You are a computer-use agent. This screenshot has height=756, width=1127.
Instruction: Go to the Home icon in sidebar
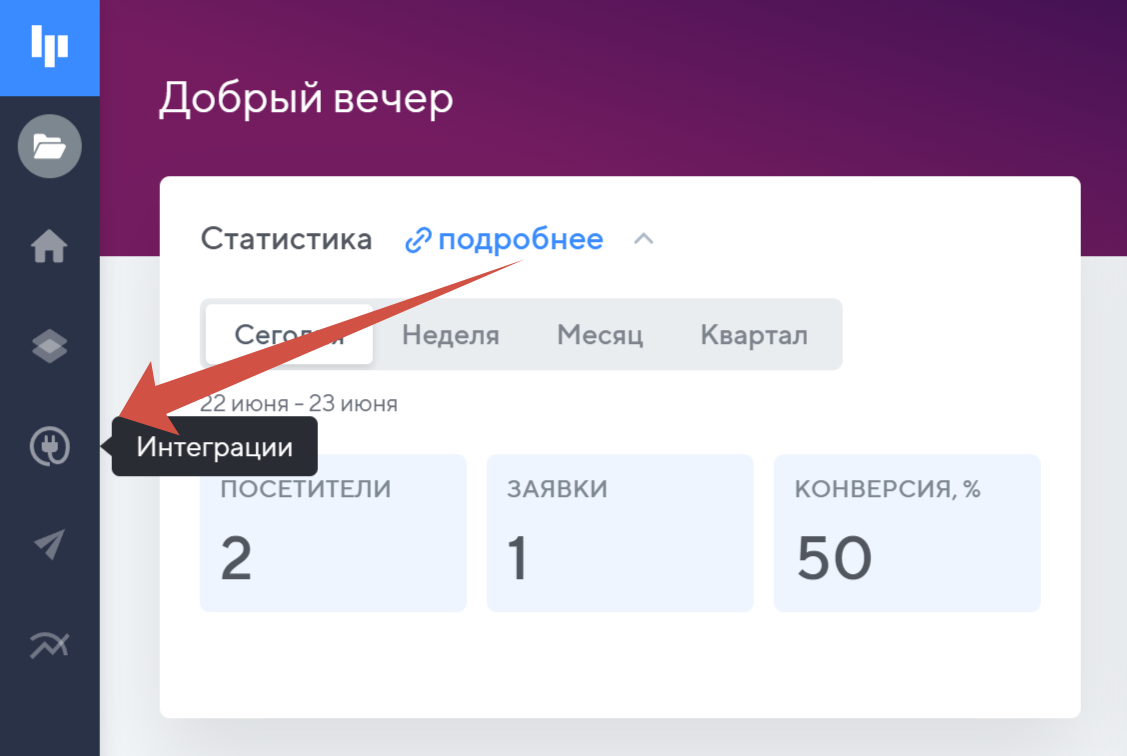(49, 246)
